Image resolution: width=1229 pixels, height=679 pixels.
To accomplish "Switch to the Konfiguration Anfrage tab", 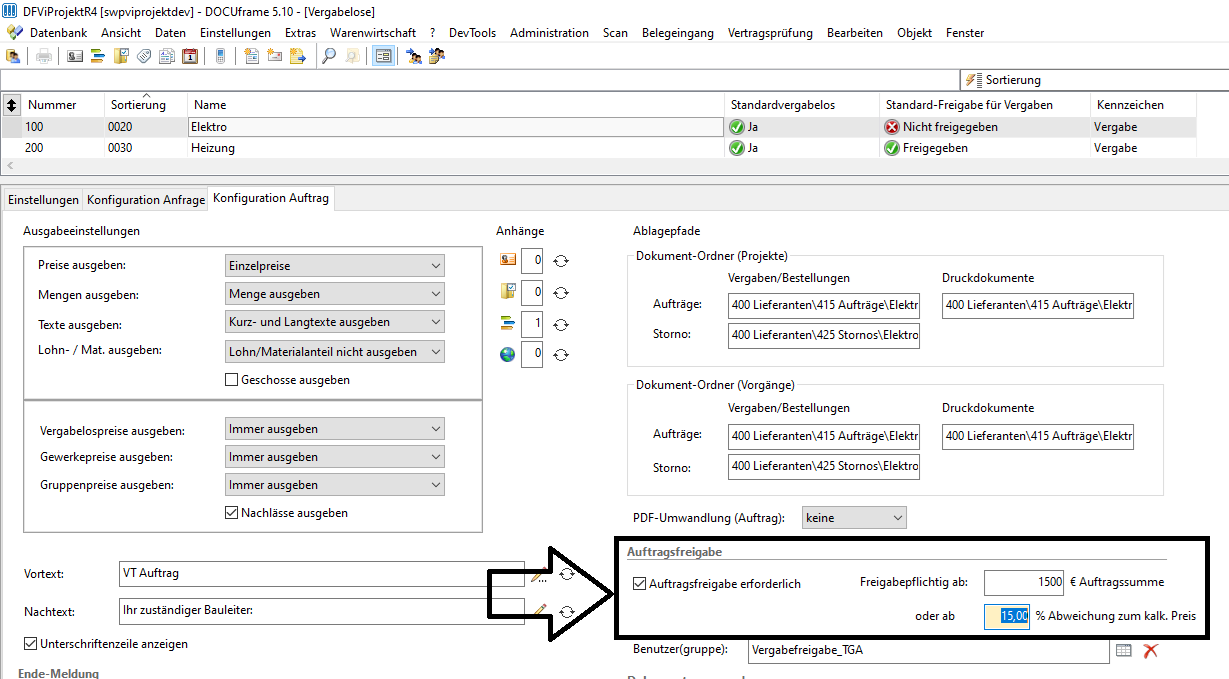I will click(146, 199).
